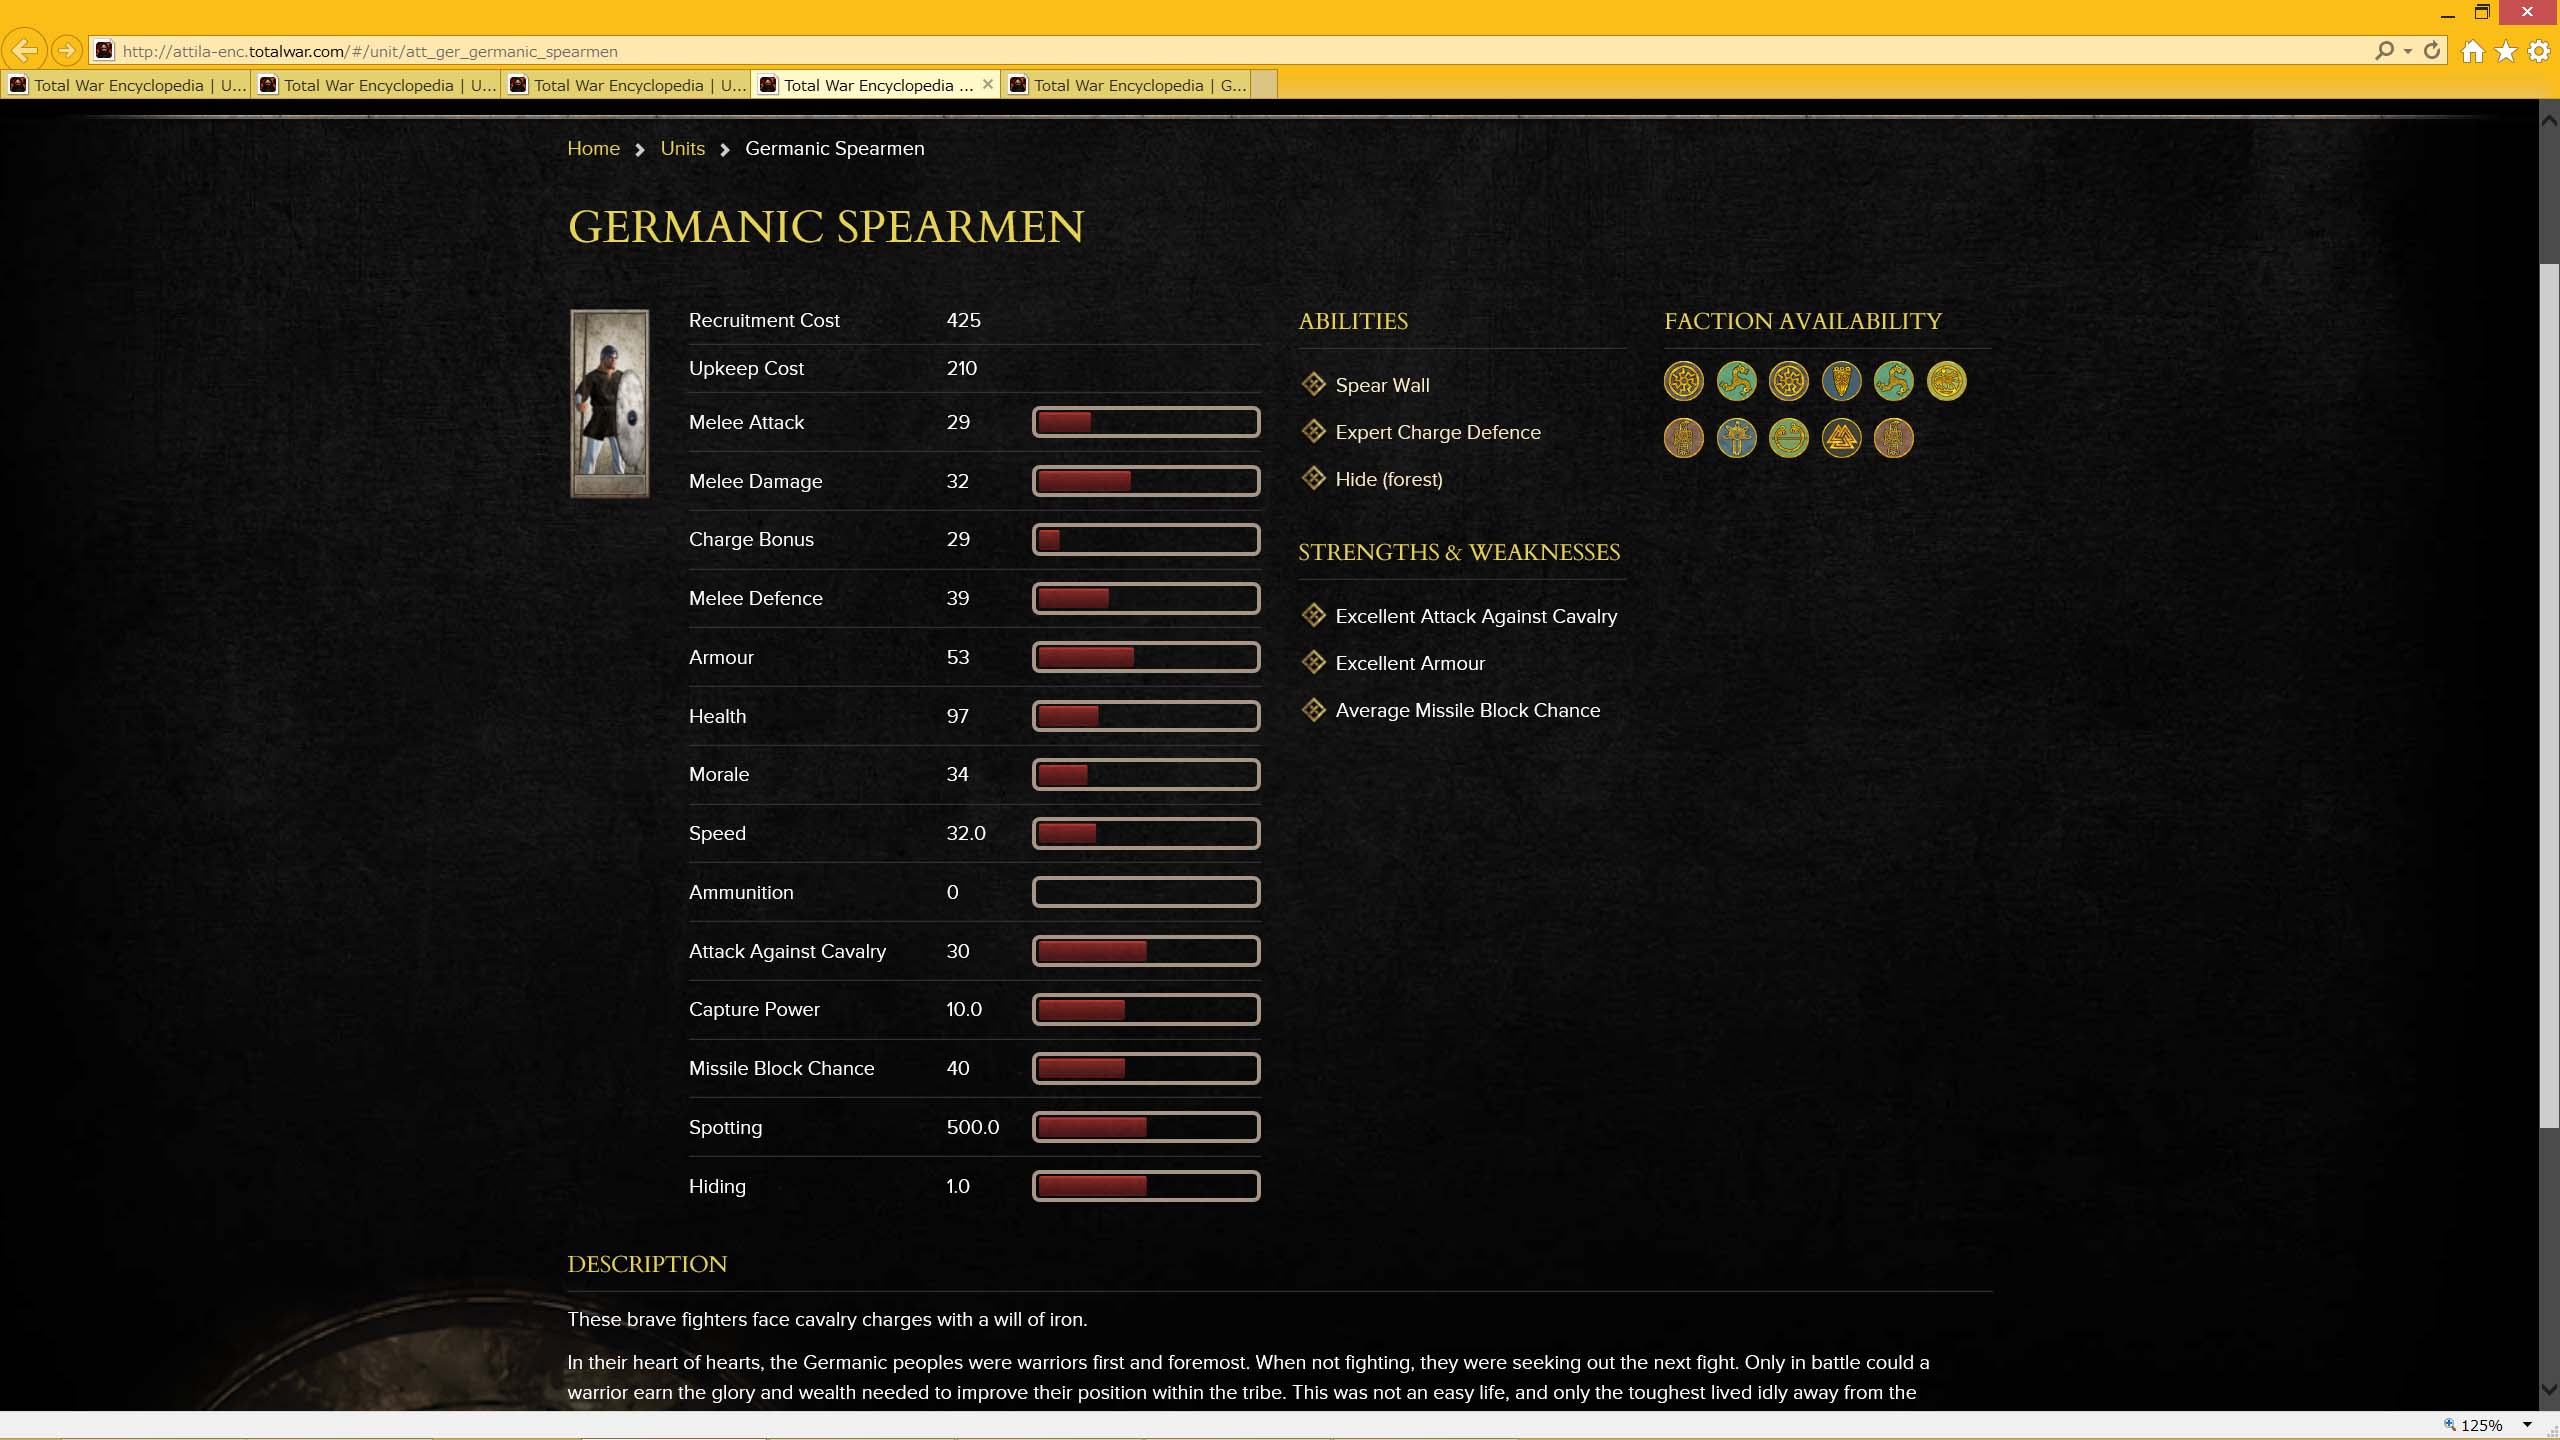2560x1440 pixels.
Task: Click the Melee Defence value 39
Action: tap(957, 598)
